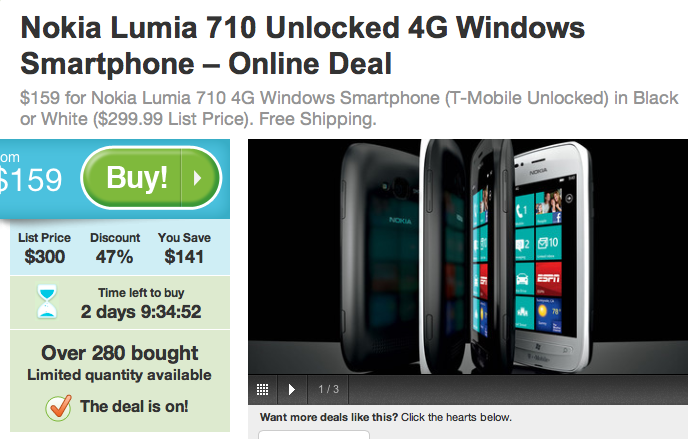
Task: Open the Nokia Lumia 710 deal title
Action: 302,45
